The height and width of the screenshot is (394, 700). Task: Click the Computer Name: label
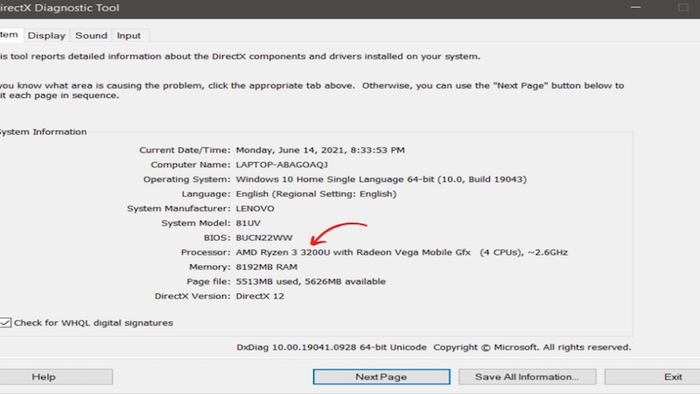click(x=191, y=165)
